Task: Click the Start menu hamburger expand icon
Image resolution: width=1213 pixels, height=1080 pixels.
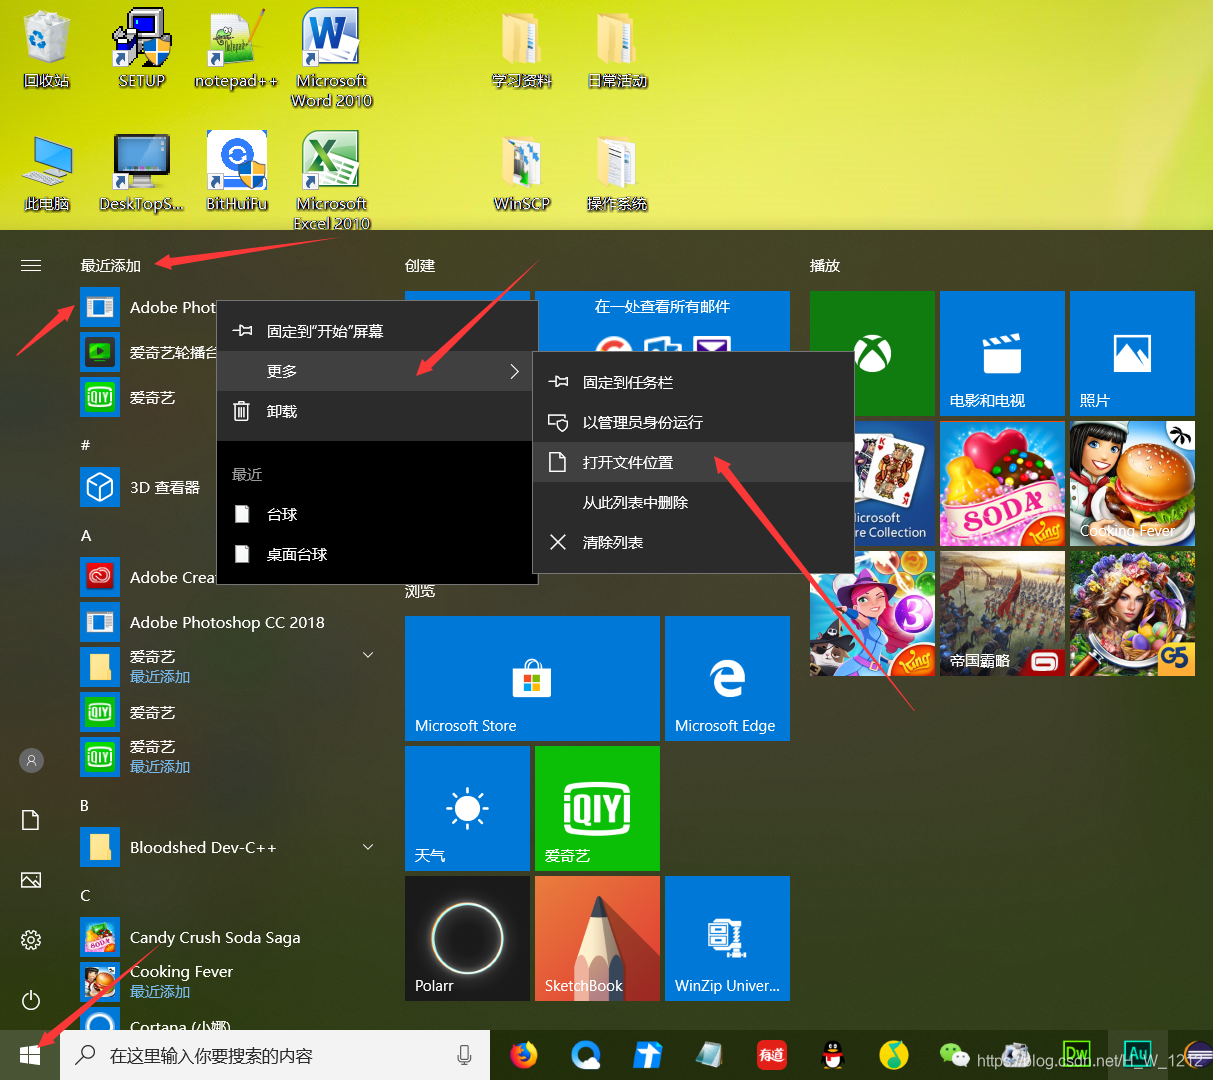Action: (x=31, y=265)
